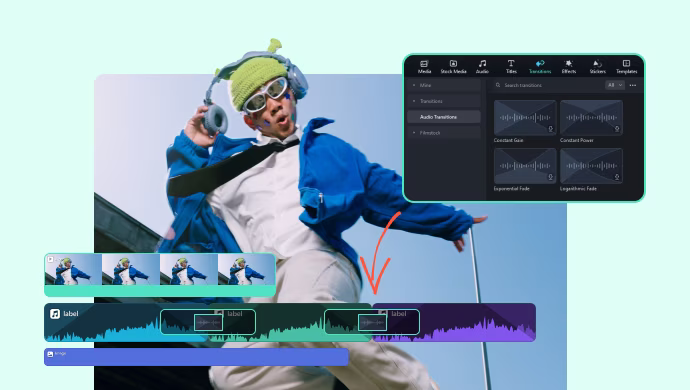Select the Transitions tab
Image resolution: width=690 pixels, height=390 pixels.
pyautogui.click(x=540, y=66)
